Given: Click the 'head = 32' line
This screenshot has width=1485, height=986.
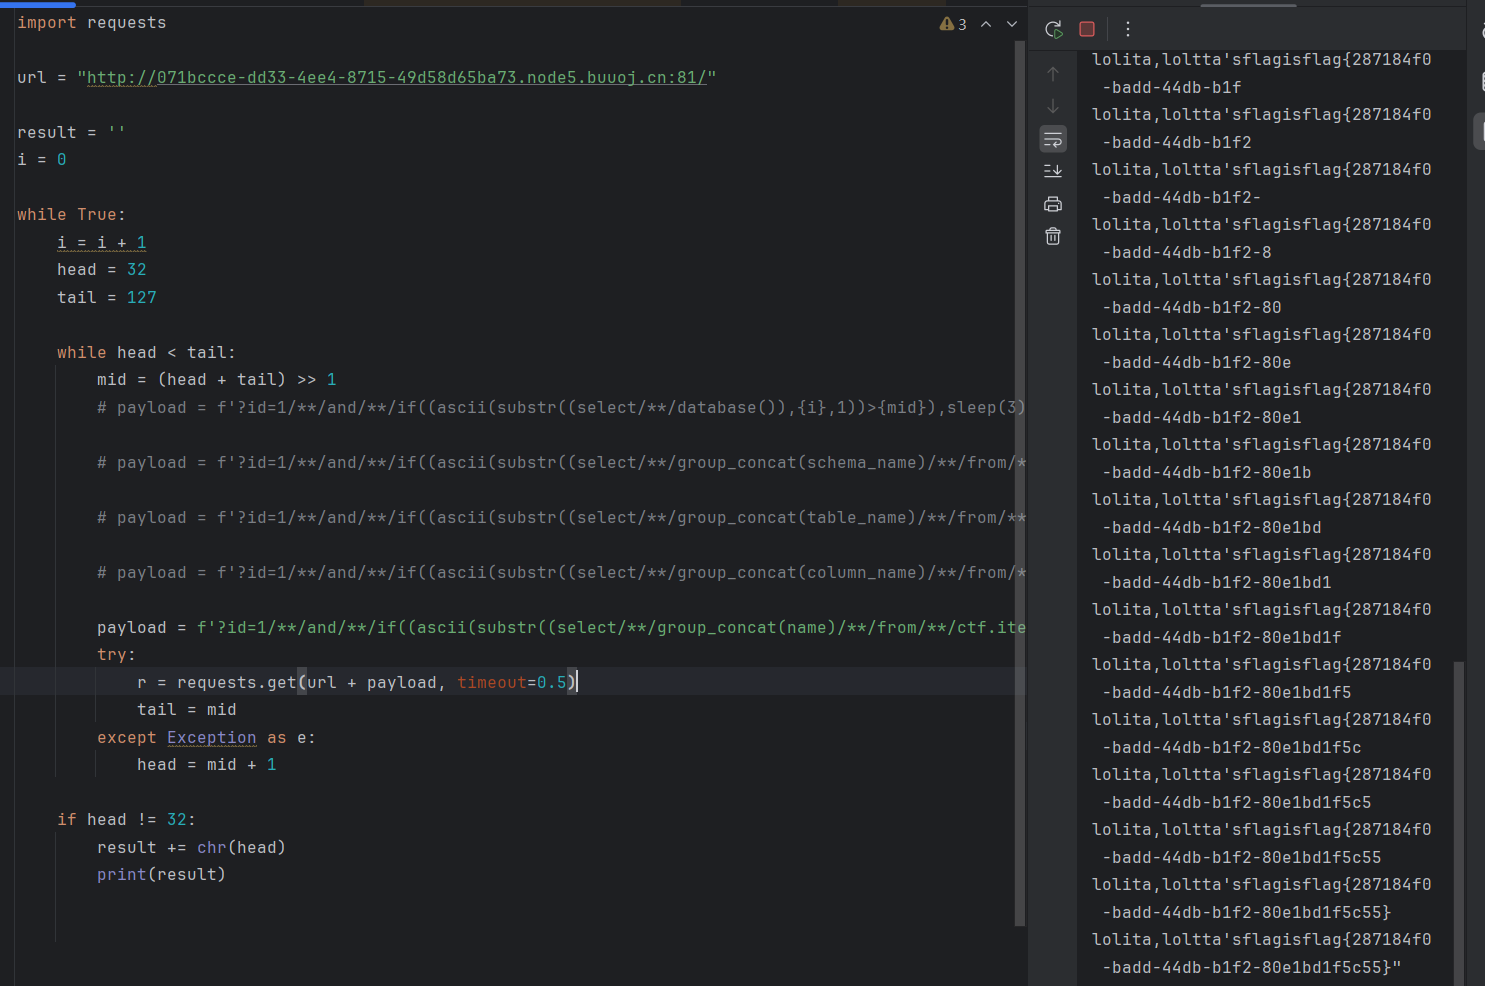Looking at the screenshot, I should pyautogui.click(x=102, y=270).
